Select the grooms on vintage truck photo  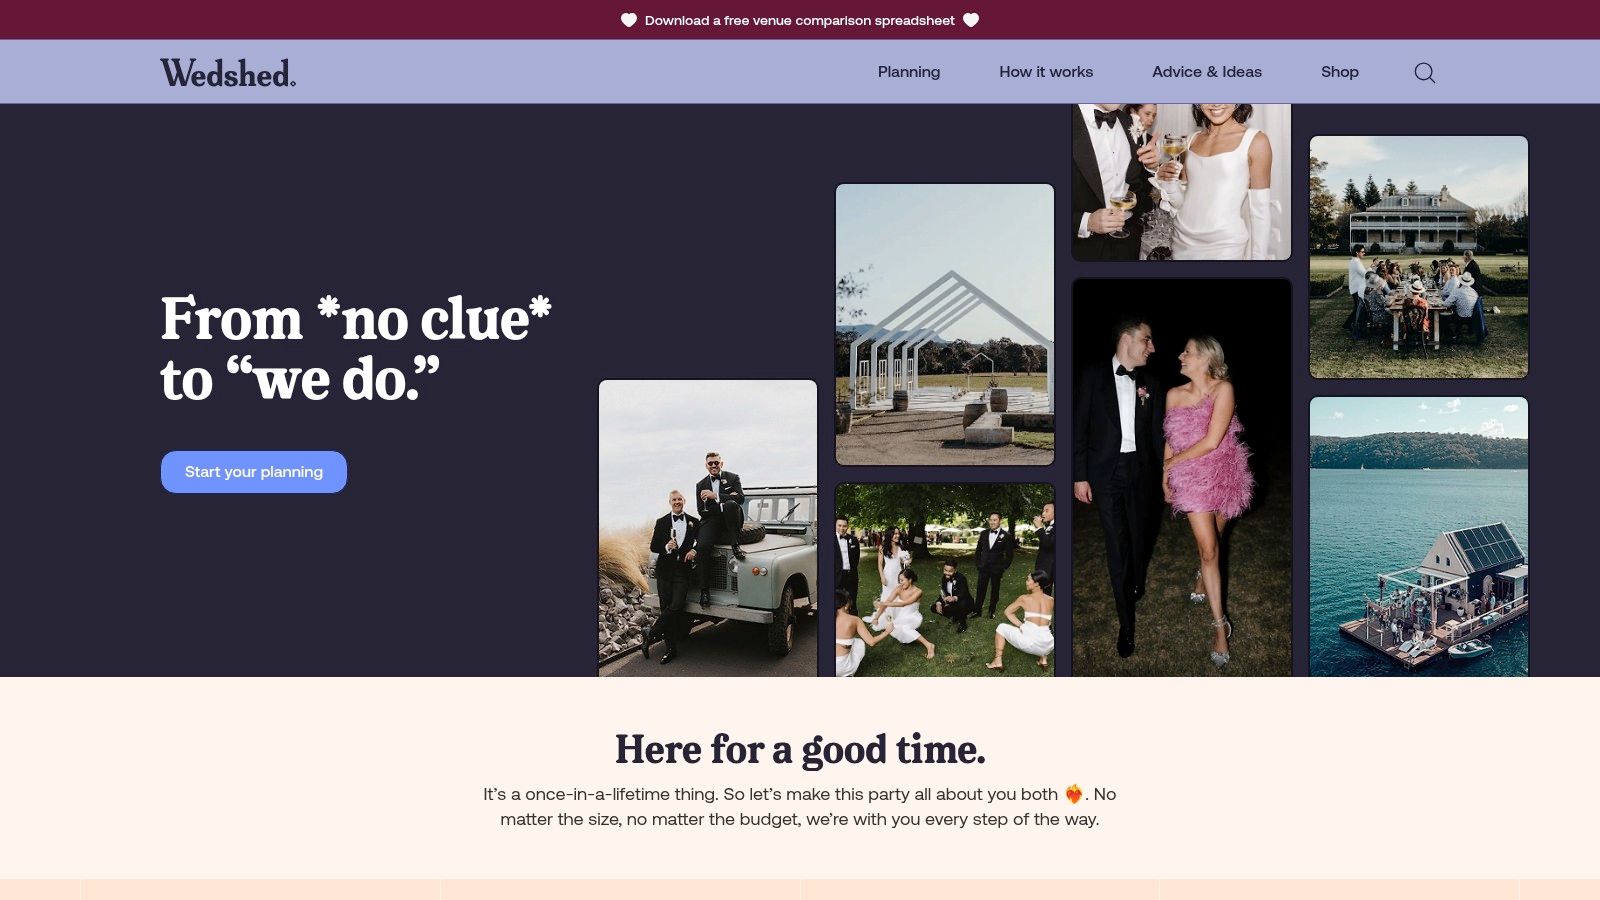pyautogui.click(x=708, y=528)
